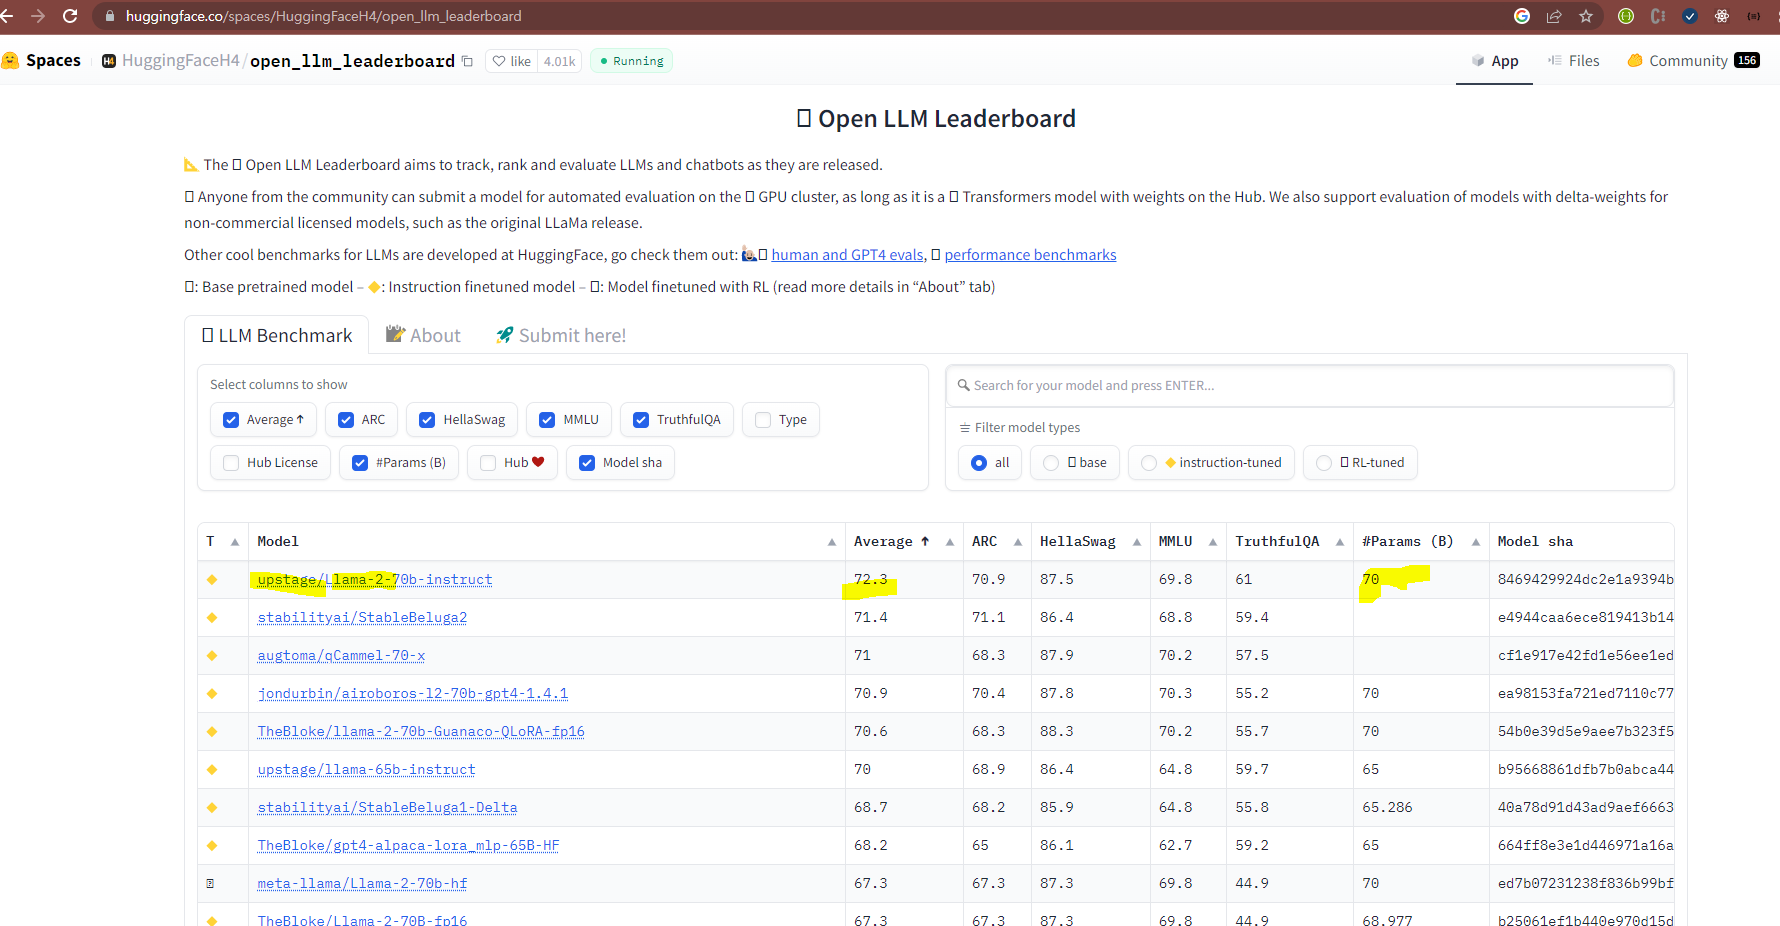Enable the Type column checkbox
This screenshot has width=1780, height=926.
point(763,420)
